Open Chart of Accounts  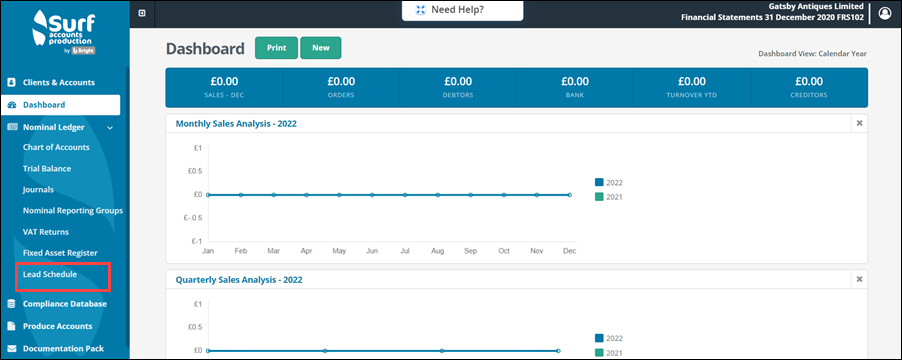click(56, 147)
